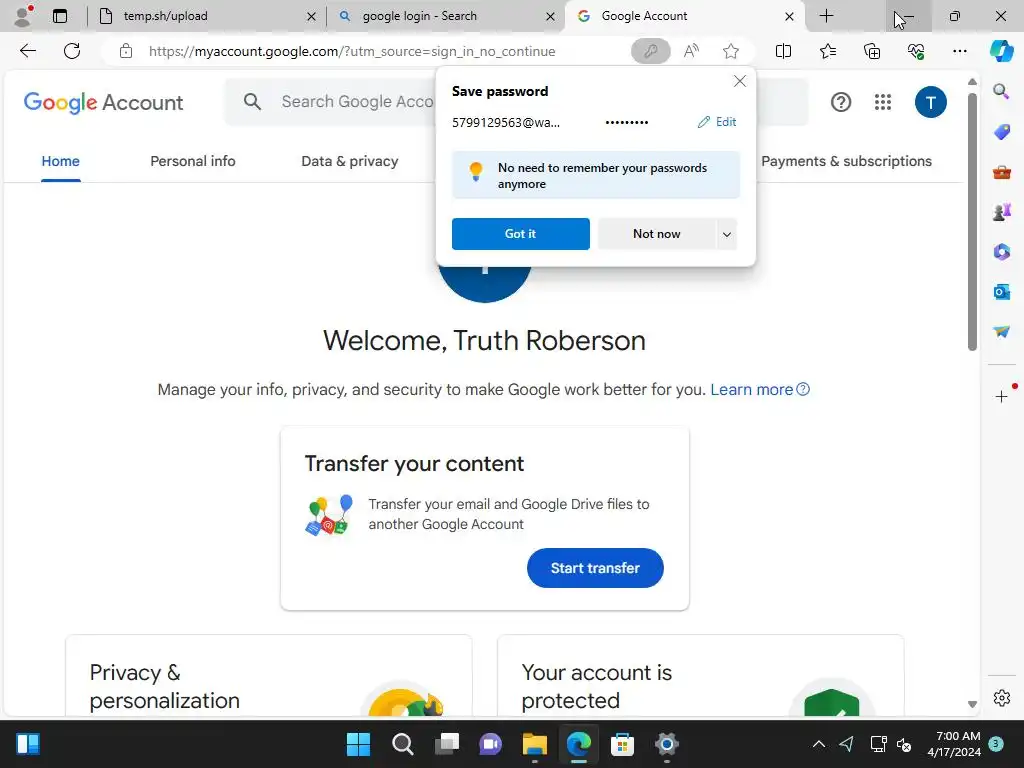Open the Widgets panel on taskbar
This screenshot has width=1024, height=768.
point(27,744)
